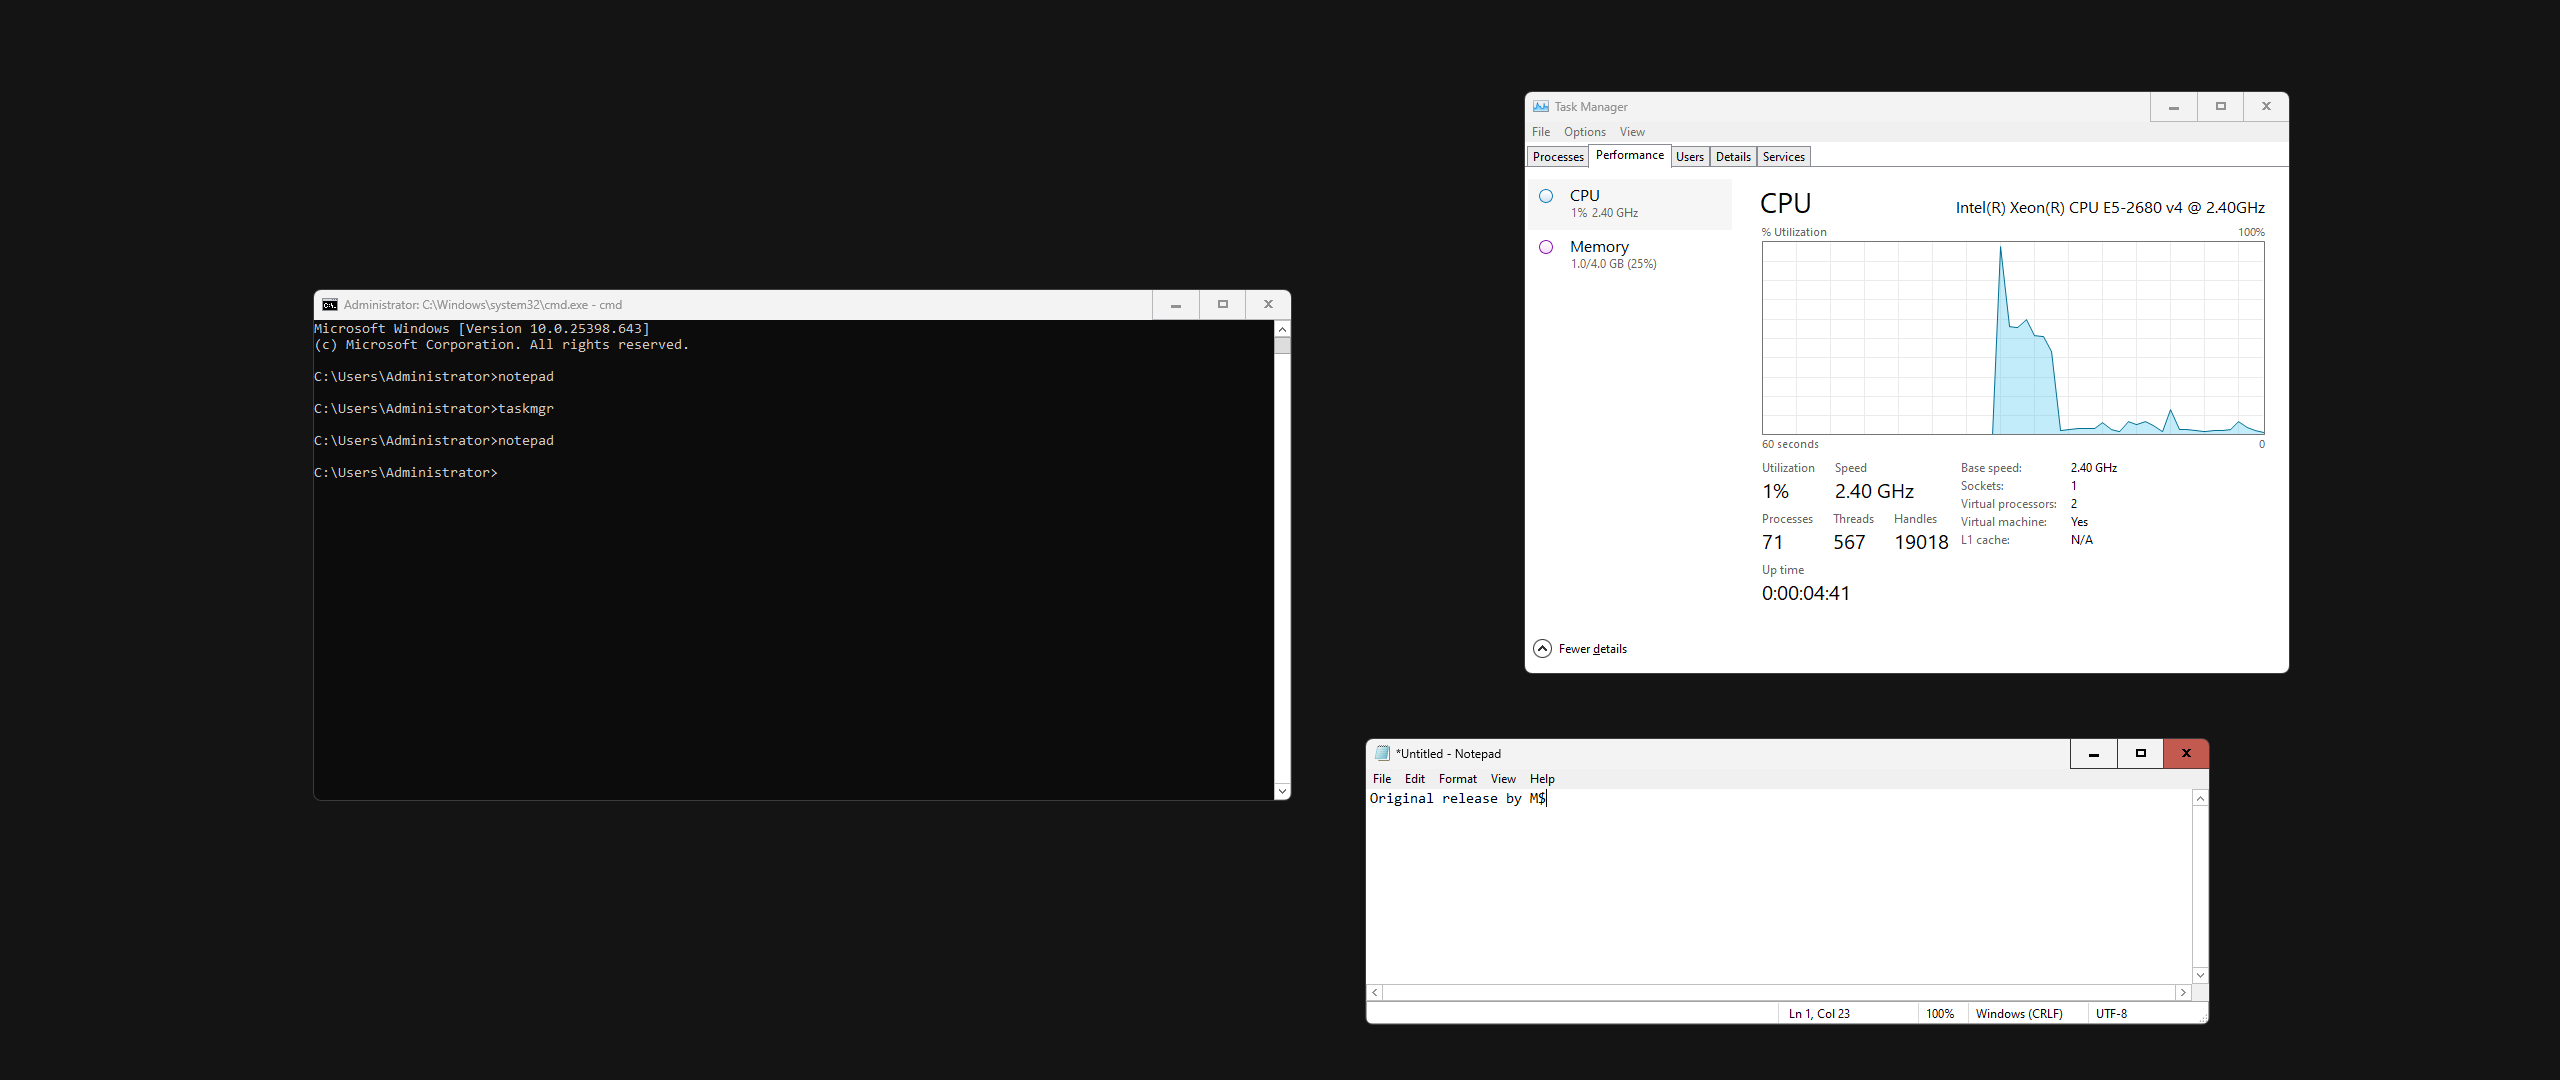Viewport: 2560px width, 1080px height.
Task: Open Notepad Format menu
Action: 1457,779
